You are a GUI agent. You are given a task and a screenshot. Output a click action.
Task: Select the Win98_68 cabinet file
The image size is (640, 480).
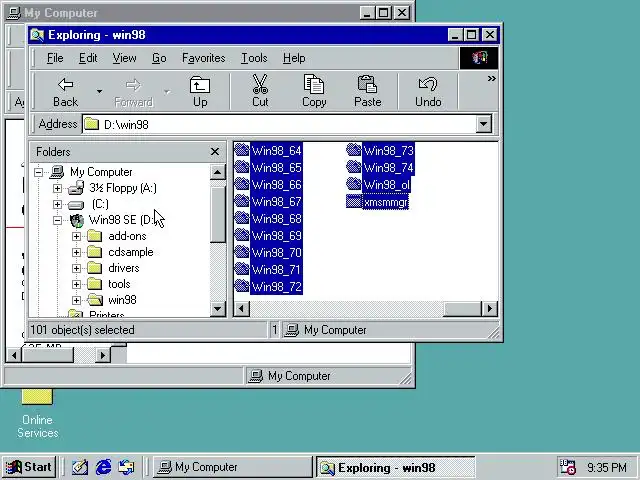point(269,219)
